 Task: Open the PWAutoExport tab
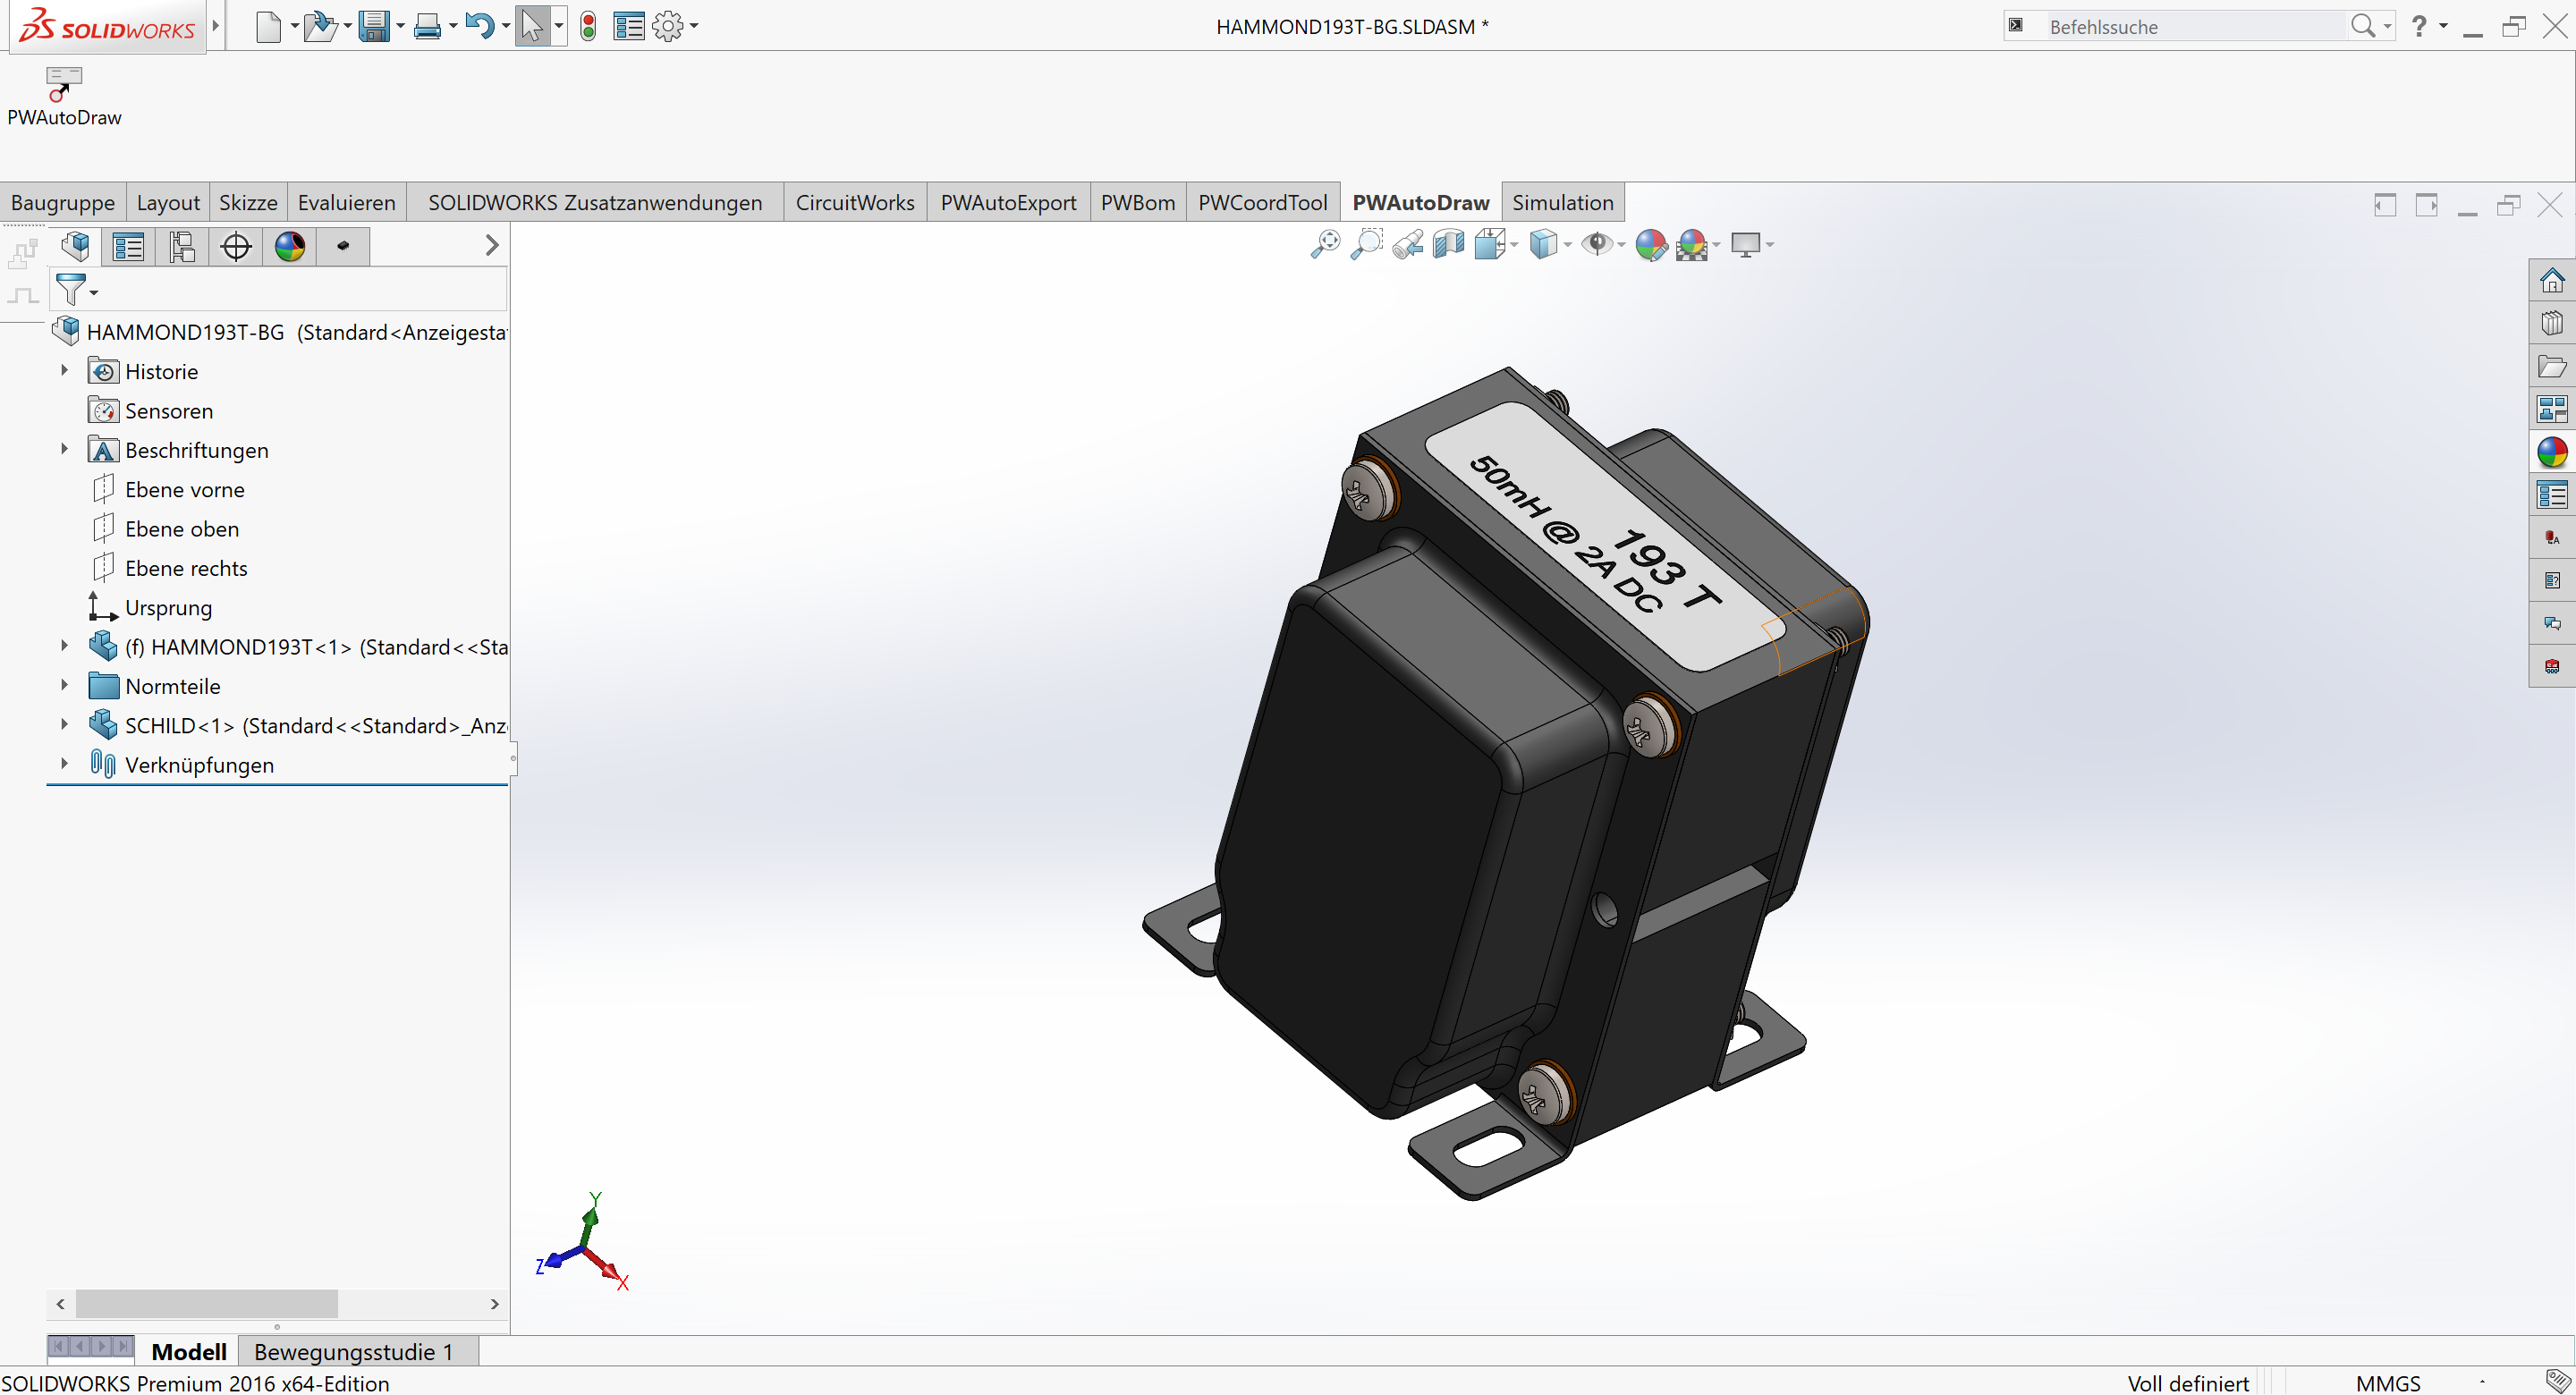1008,203
